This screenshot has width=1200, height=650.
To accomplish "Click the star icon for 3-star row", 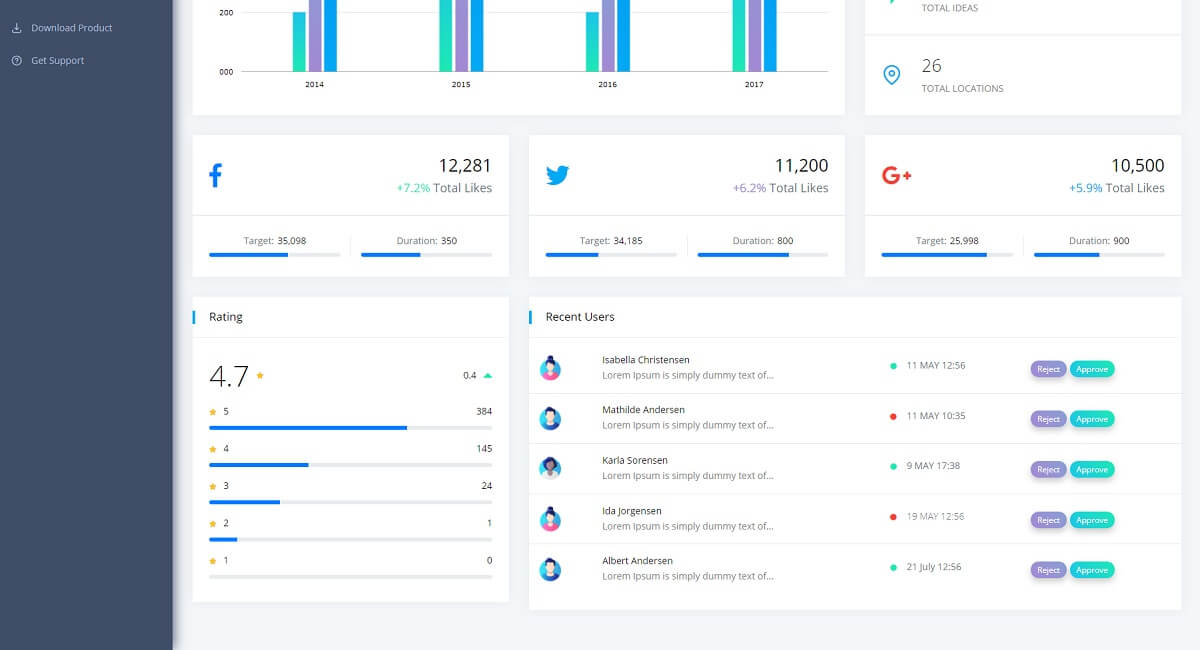I will [213, 486].
